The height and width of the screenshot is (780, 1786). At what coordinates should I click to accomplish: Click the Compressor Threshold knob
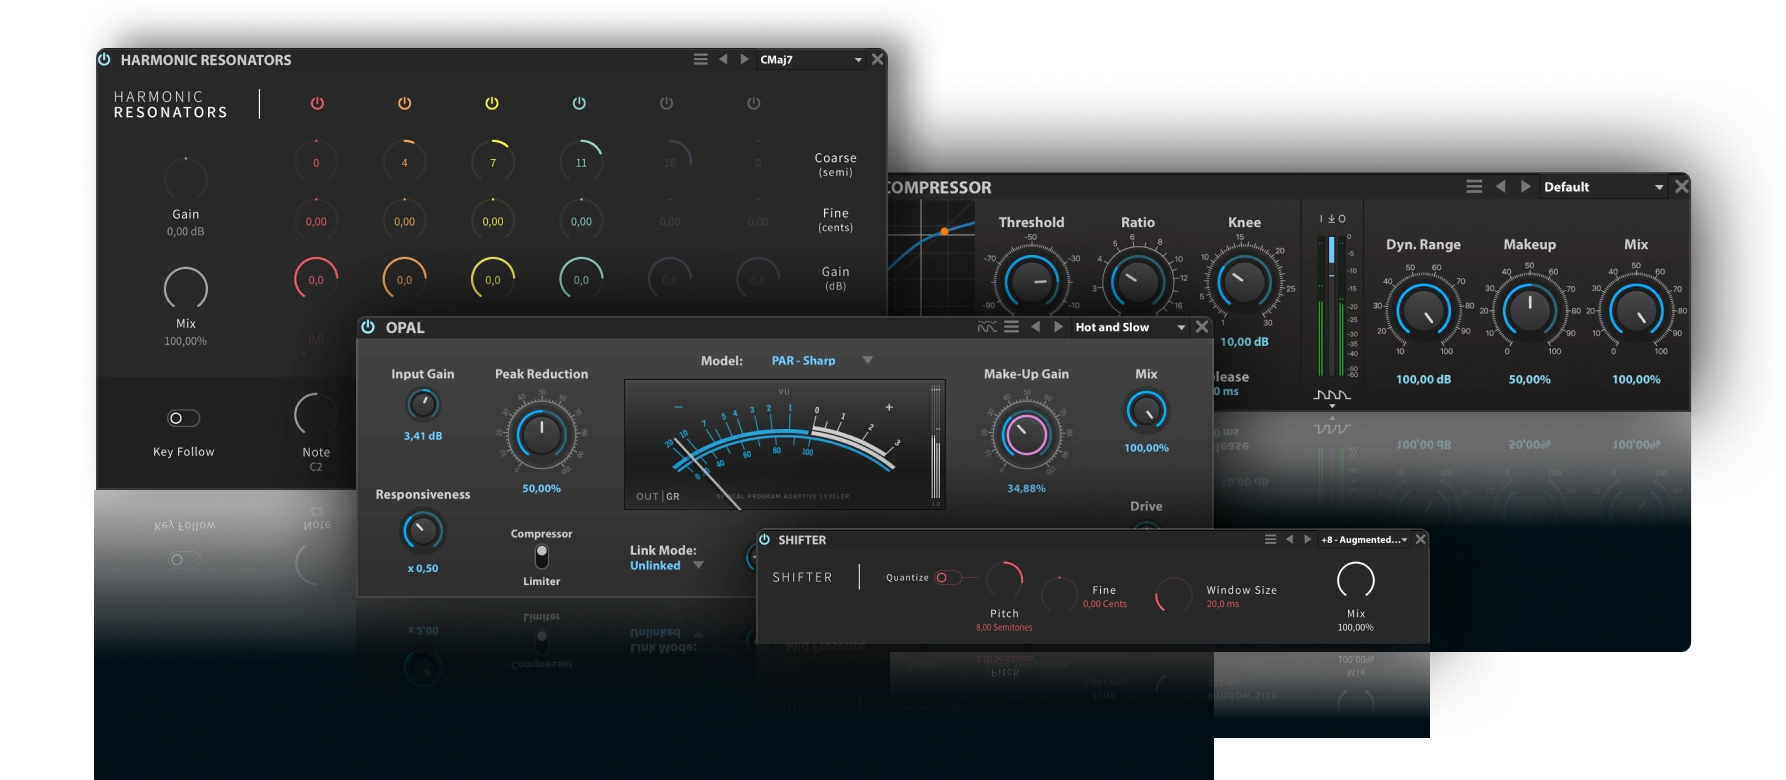point(1031,281)
